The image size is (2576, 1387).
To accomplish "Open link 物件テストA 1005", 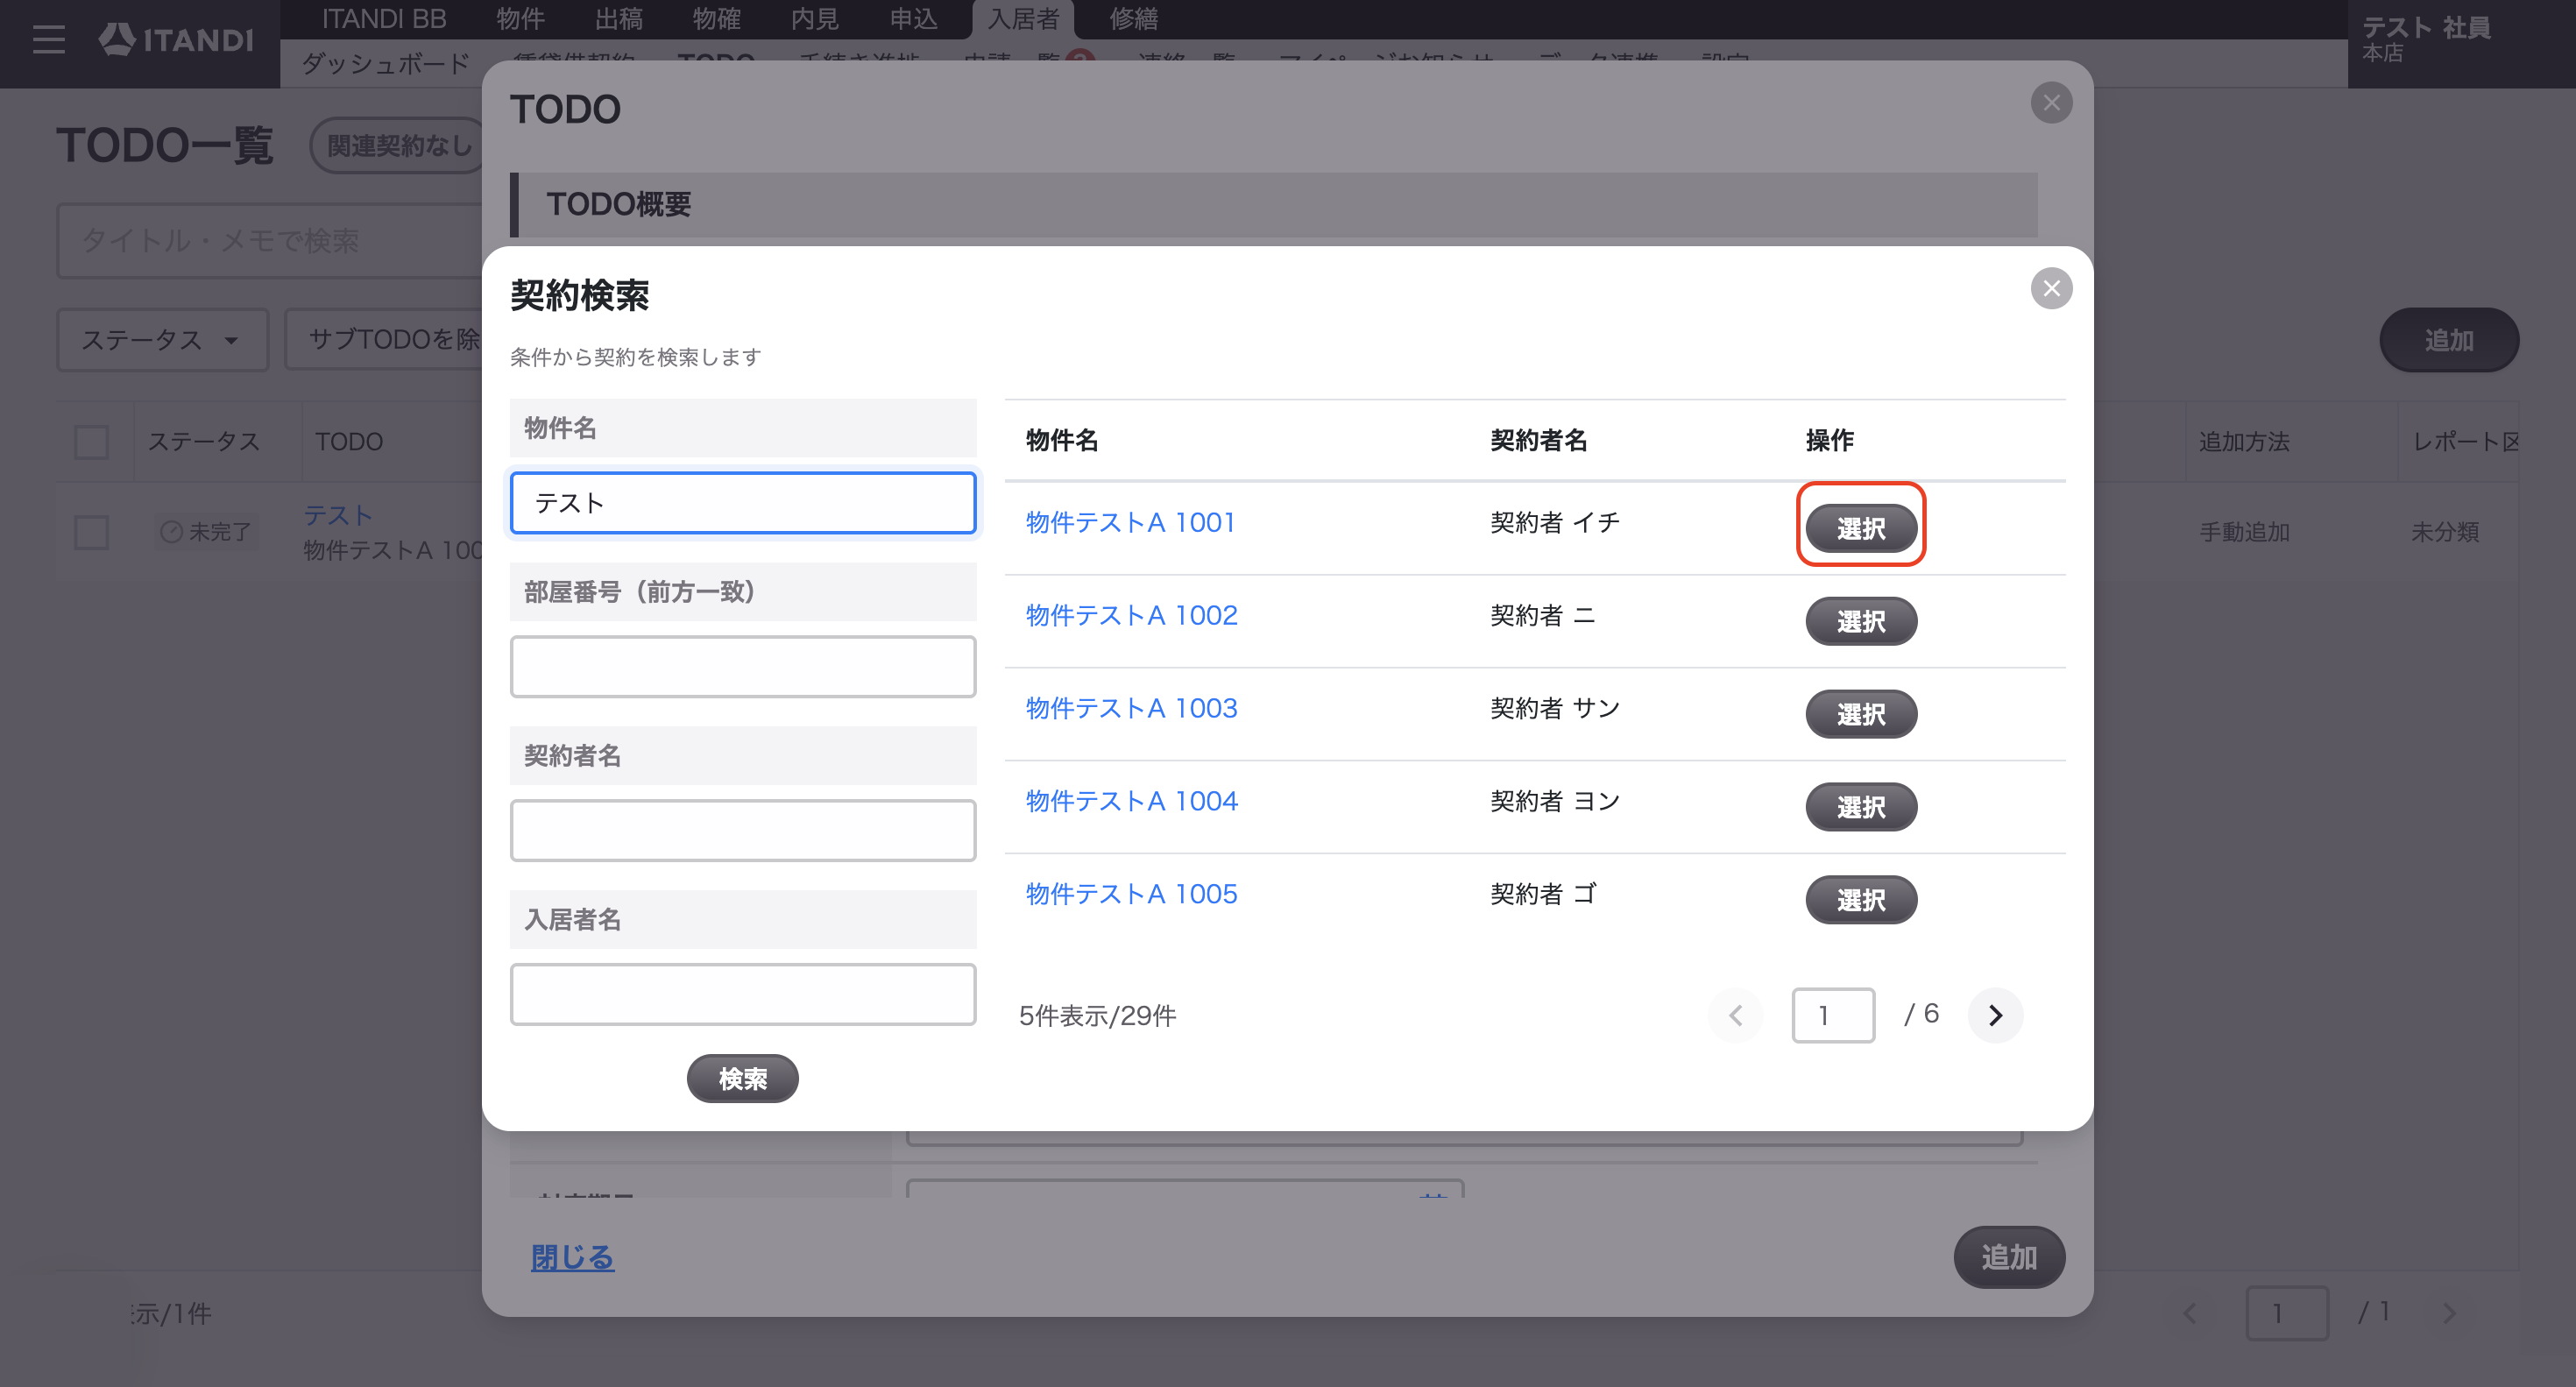I will click(1132, 894).
